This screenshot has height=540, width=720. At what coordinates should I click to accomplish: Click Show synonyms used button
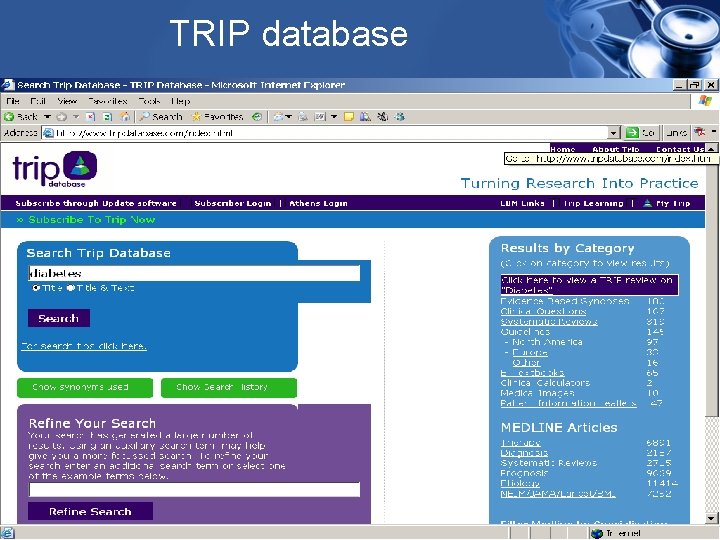tap(85, 388)
